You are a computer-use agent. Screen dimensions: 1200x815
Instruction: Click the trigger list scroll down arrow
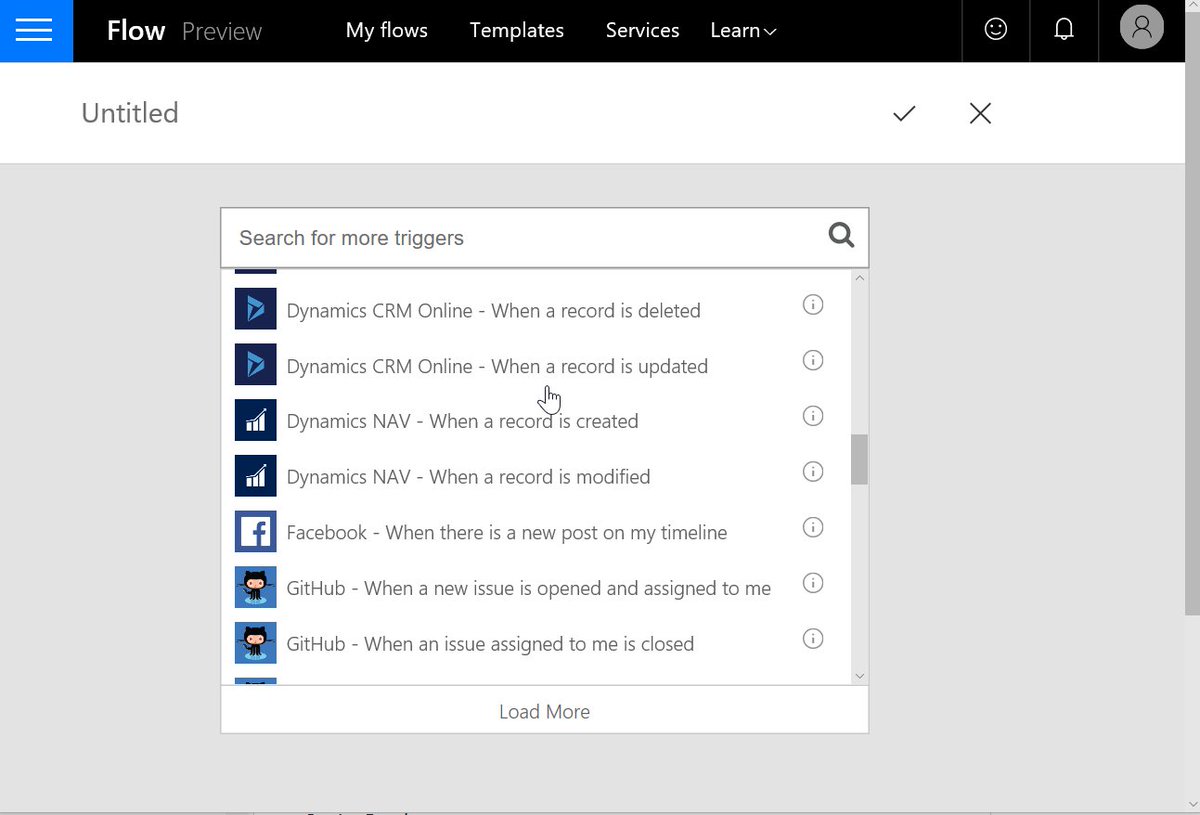click(859, 676)
